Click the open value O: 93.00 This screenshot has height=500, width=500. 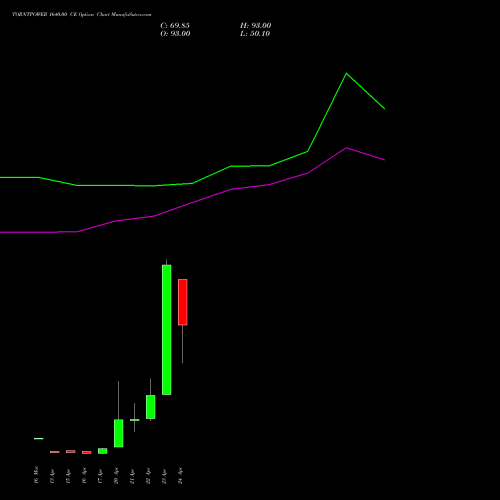[175, 34]
